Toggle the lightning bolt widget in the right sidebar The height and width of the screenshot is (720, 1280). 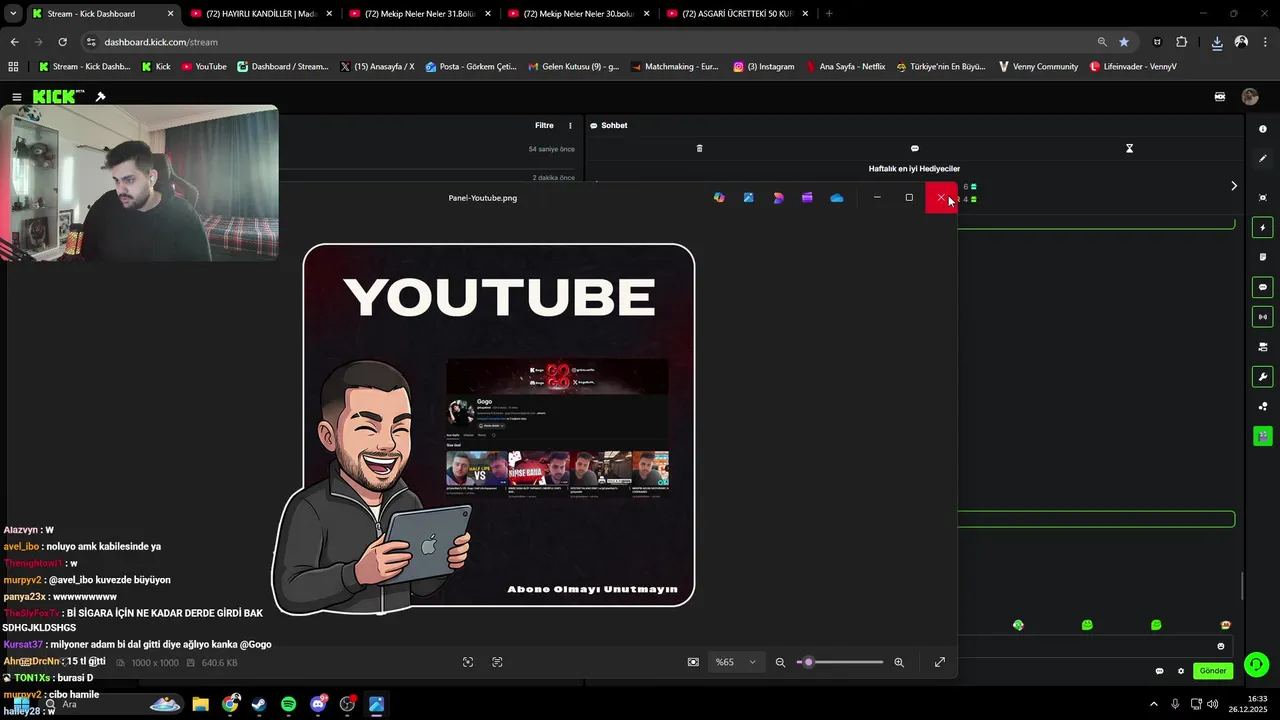1263,228
